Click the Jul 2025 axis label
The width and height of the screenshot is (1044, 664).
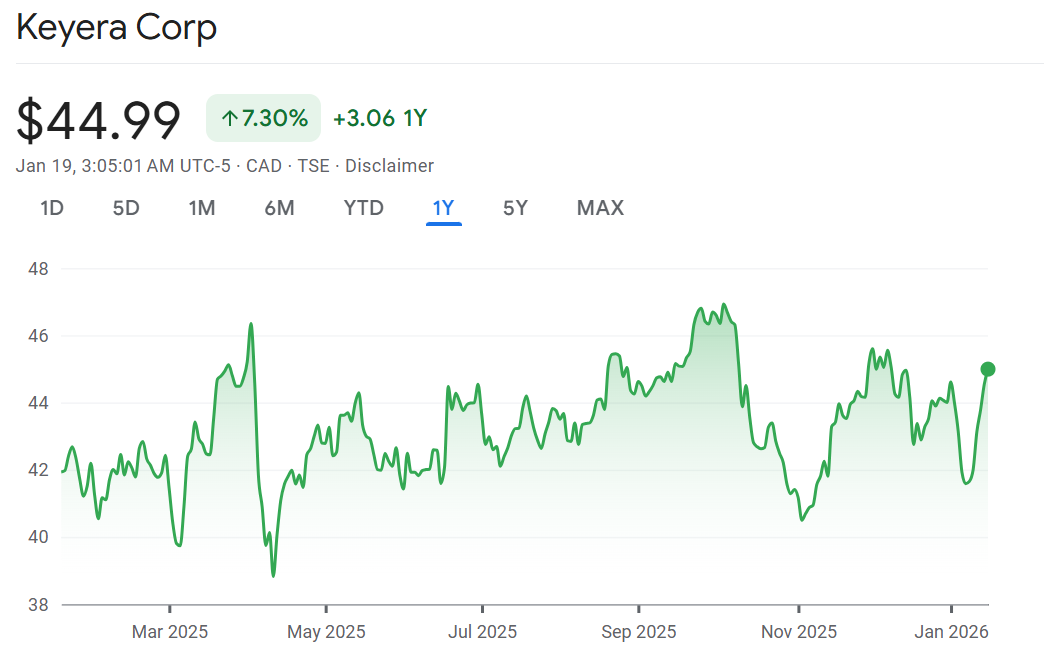[482, 632]
